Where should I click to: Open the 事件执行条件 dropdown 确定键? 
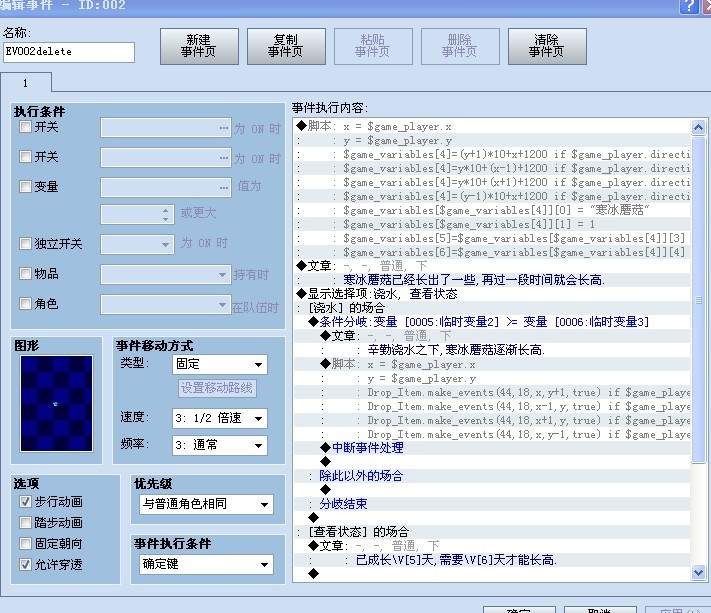(206, 564)
